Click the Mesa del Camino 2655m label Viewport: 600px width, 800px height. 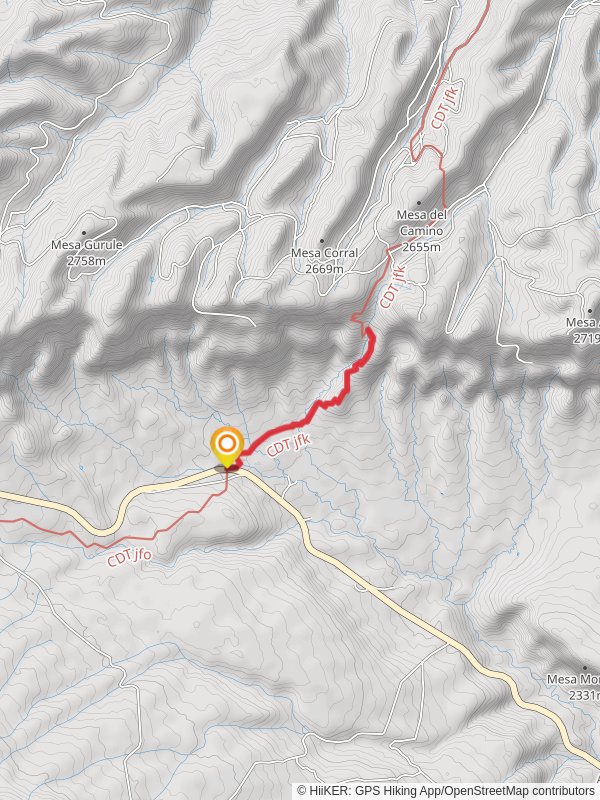coord(421,231)
